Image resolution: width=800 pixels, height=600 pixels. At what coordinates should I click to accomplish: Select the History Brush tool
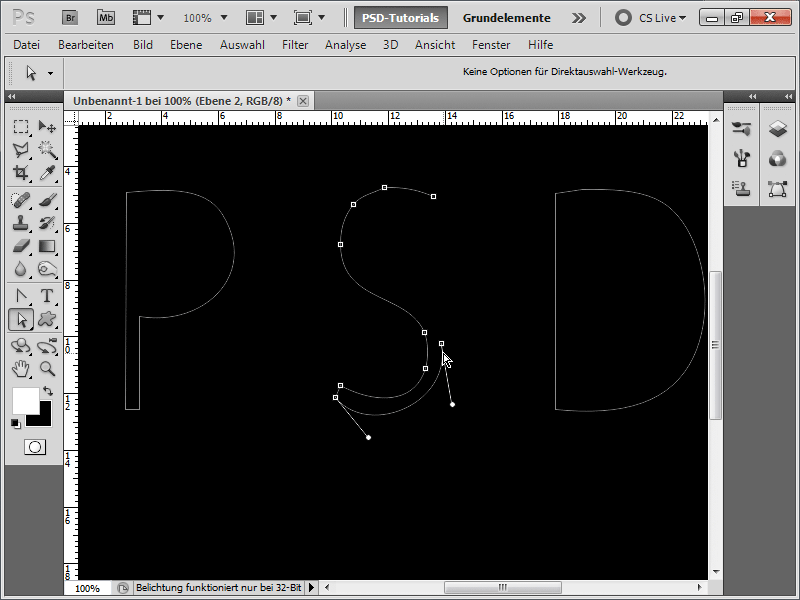tap(47, 223)
